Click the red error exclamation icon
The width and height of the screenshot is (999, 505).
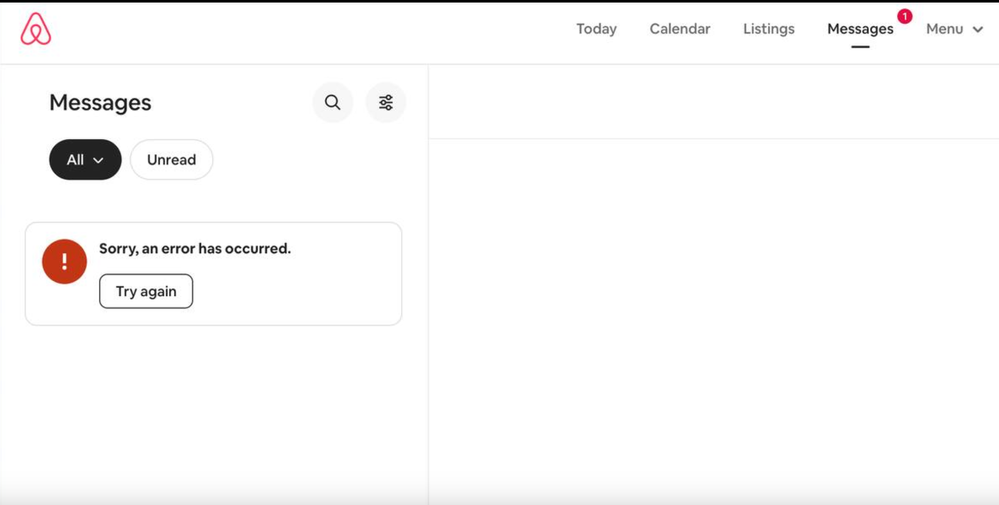pyautogui.click(x=64, y=262)
